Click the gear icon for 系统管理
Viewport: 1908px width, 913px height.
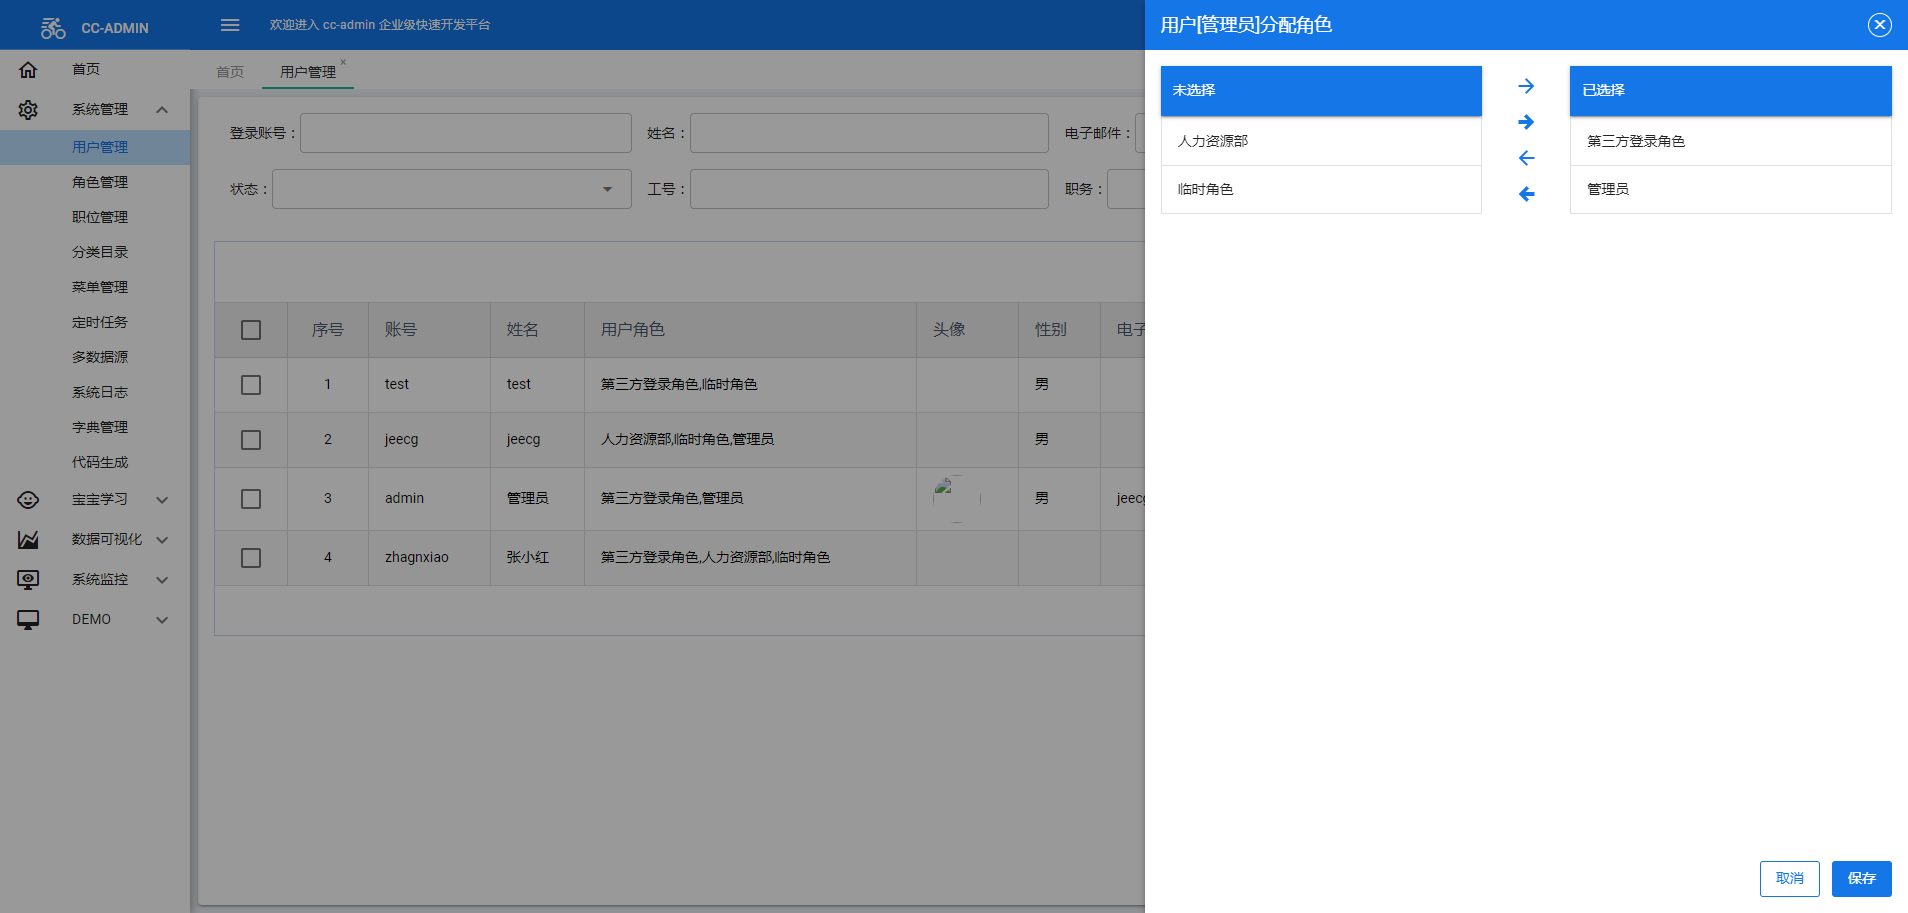pyautogui.click(x=28, y=110)
